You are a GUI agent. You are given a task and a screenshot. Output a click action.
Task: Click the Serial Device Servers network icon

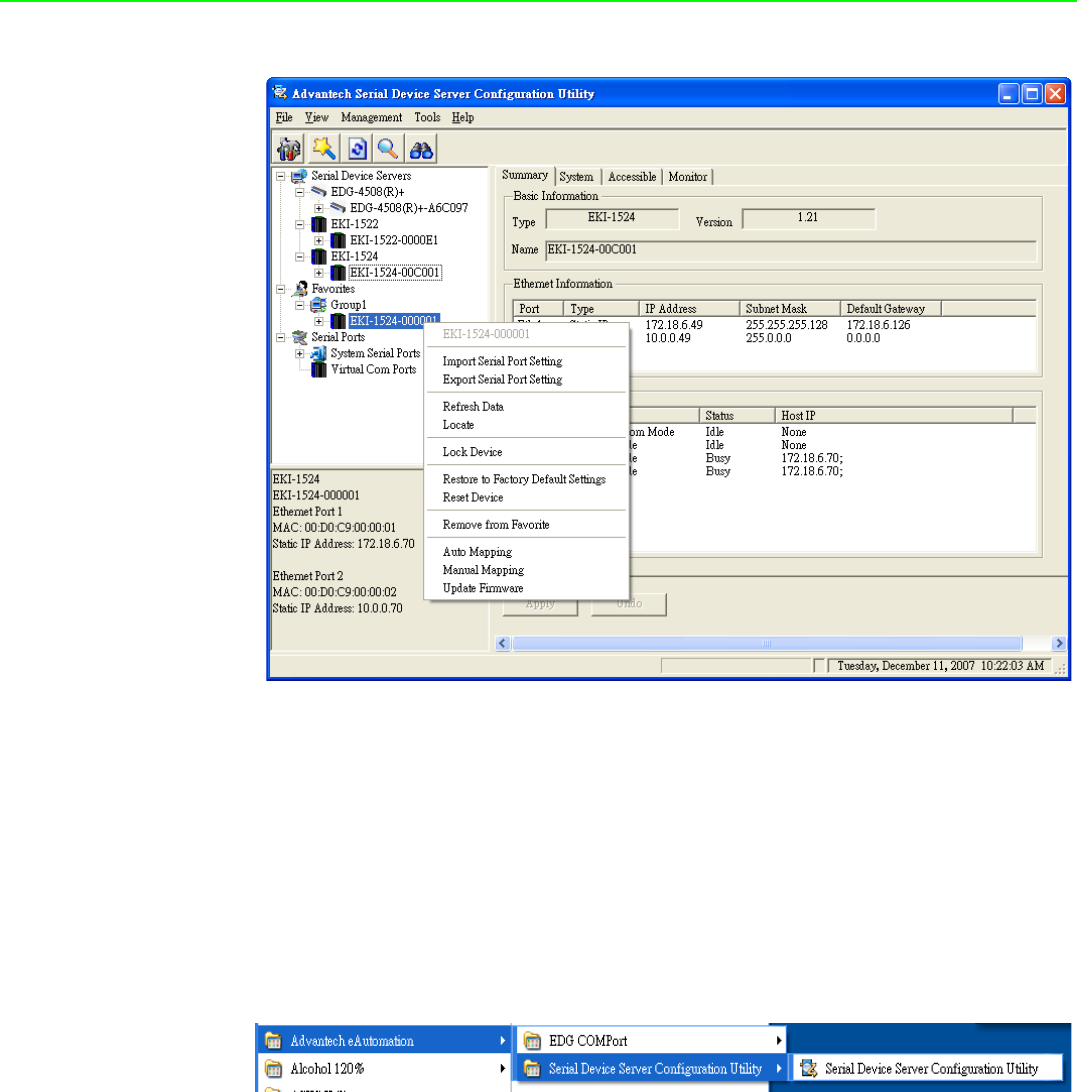[x=299, y=176]
